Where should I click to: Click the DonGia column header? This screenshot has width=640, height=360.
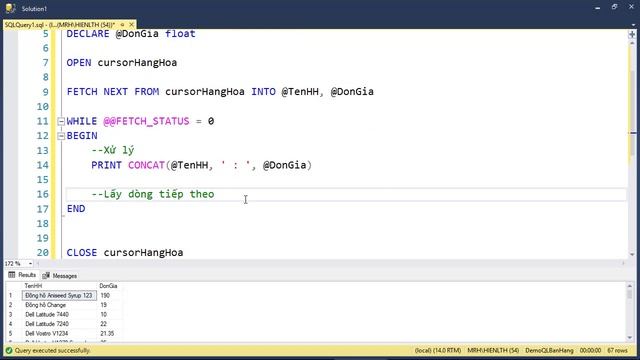coord(109,286)
